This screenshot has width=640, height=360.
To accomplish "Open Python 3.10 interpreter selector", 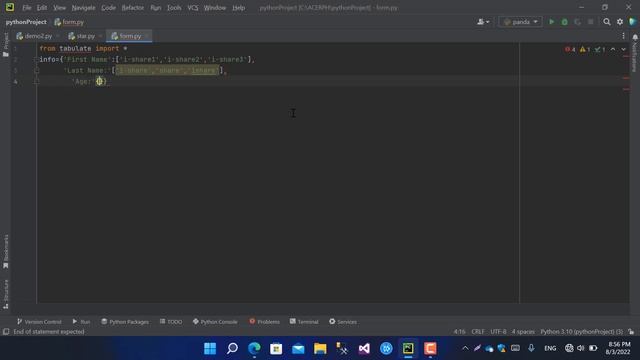I will point(581,332).
